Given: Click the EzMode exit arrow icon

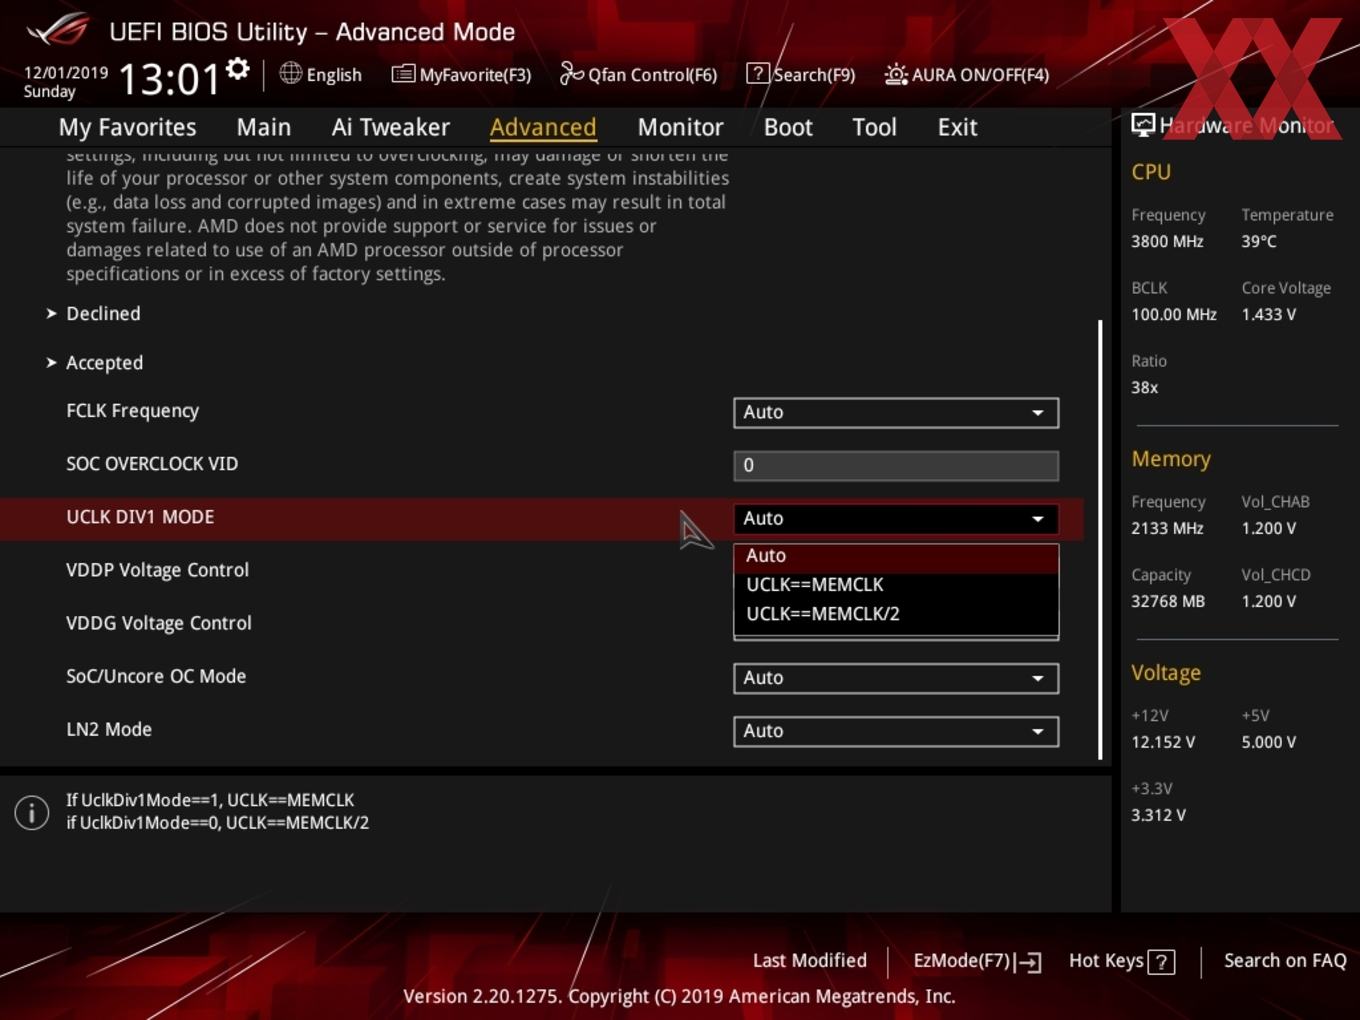Looking at the screenshot, I should click(1029, 962).
